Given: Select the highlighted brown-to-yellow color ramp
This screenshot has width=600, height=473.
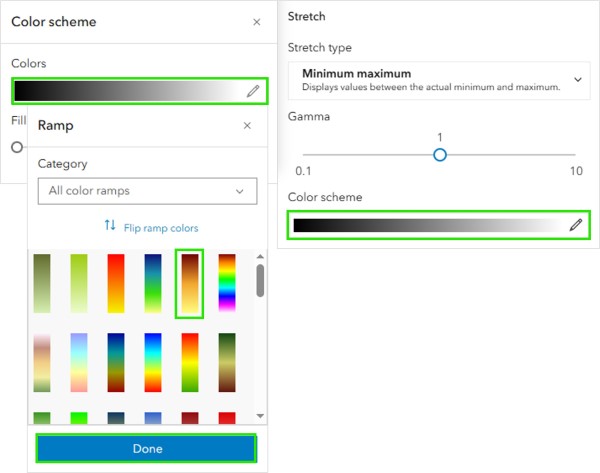Looking at the screenshot, I should point(189,284).
